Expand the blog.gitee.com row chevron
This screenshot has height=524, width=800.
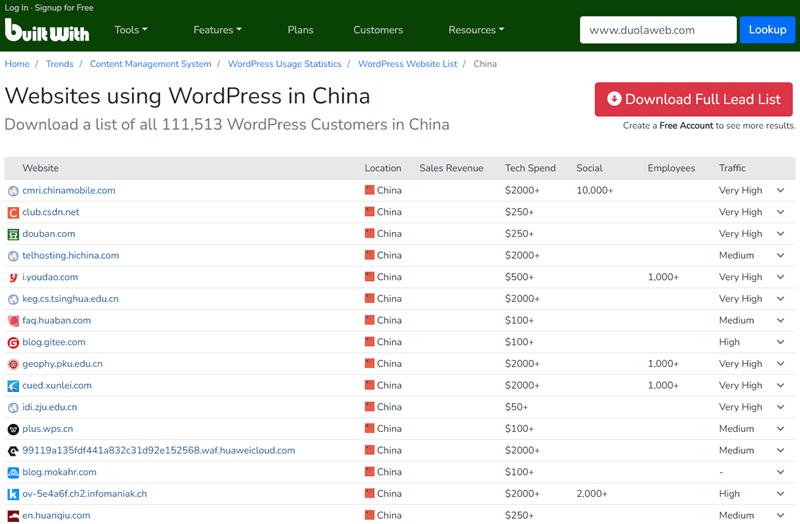point(781,342)
